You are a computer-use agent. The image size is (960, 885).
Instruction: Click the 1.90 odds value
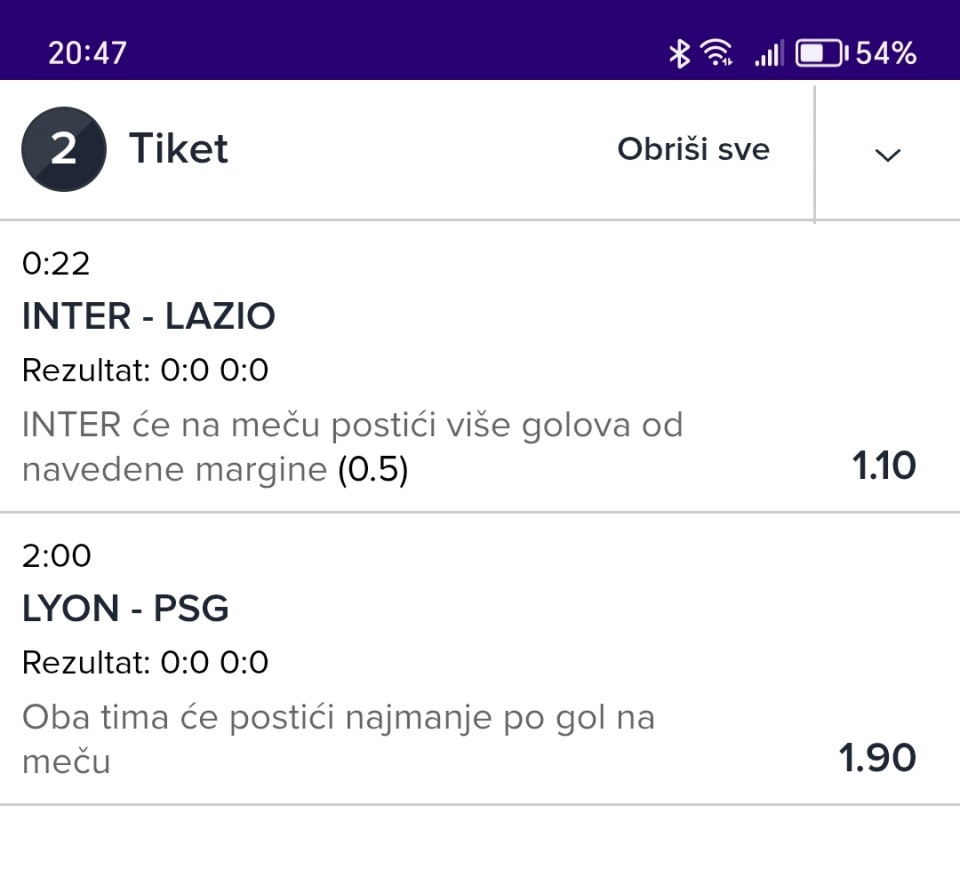pos(877,759)
